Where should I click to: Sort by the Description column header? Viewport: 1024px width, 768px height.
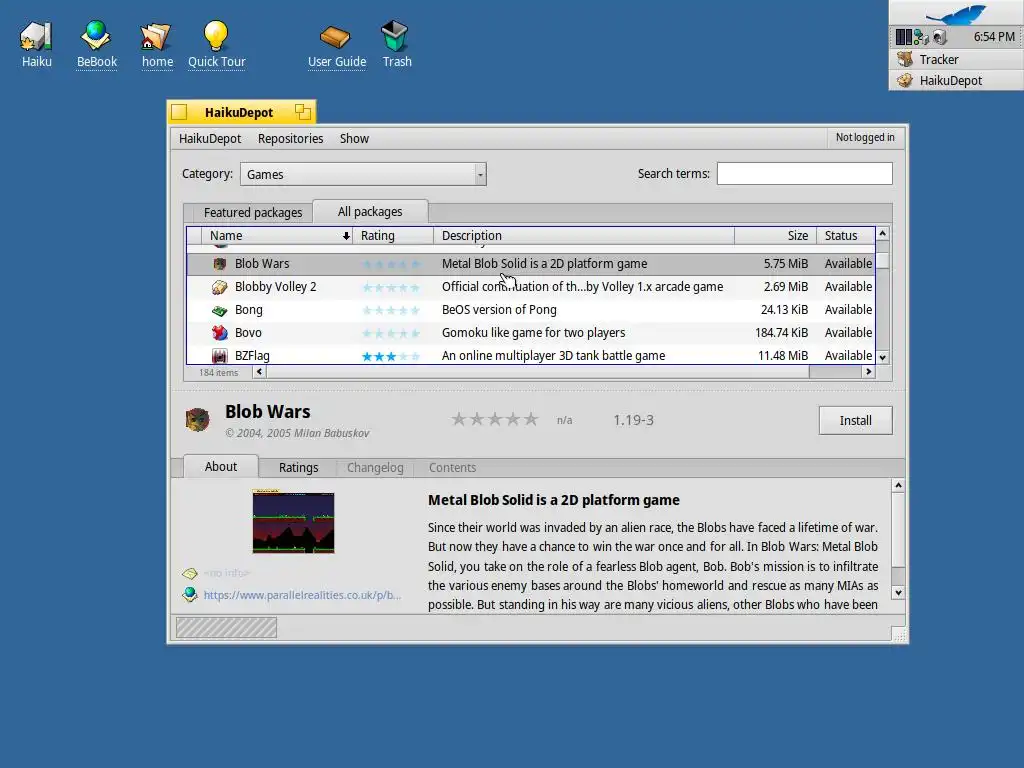pos(584,236)
